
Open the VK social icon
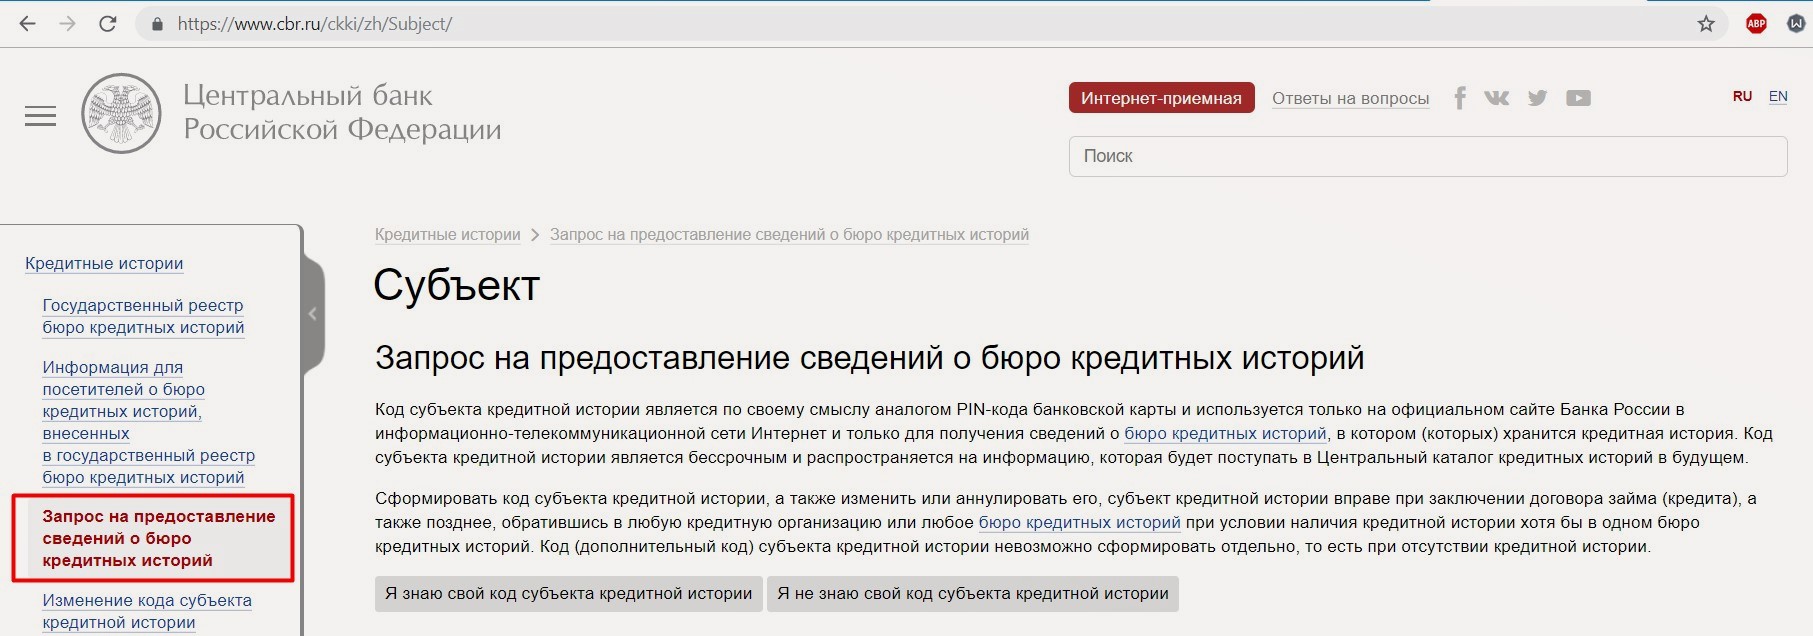tap(1497, 98)
